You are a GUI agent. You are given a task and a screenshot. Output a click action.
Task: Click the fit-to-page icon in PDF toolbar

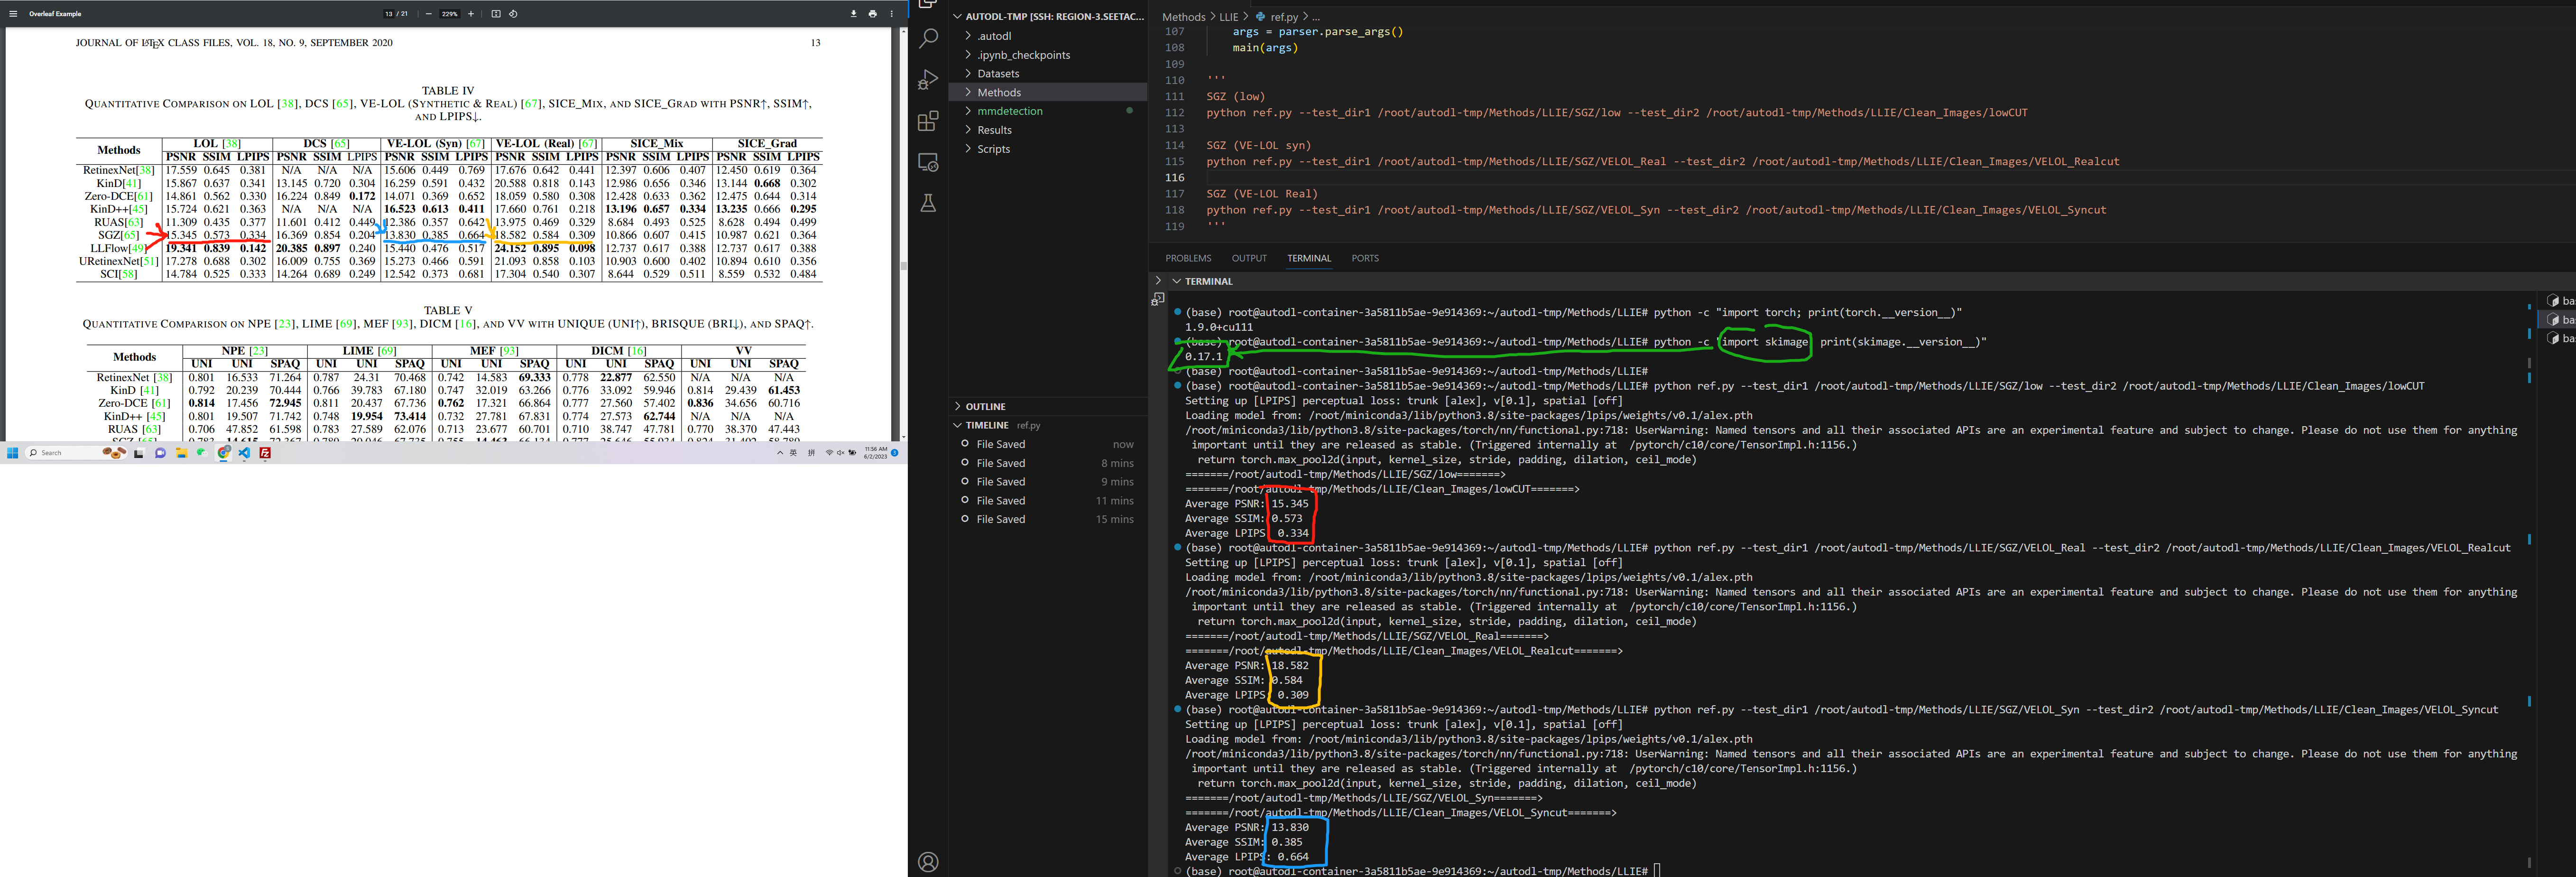[x=496, y=14]
